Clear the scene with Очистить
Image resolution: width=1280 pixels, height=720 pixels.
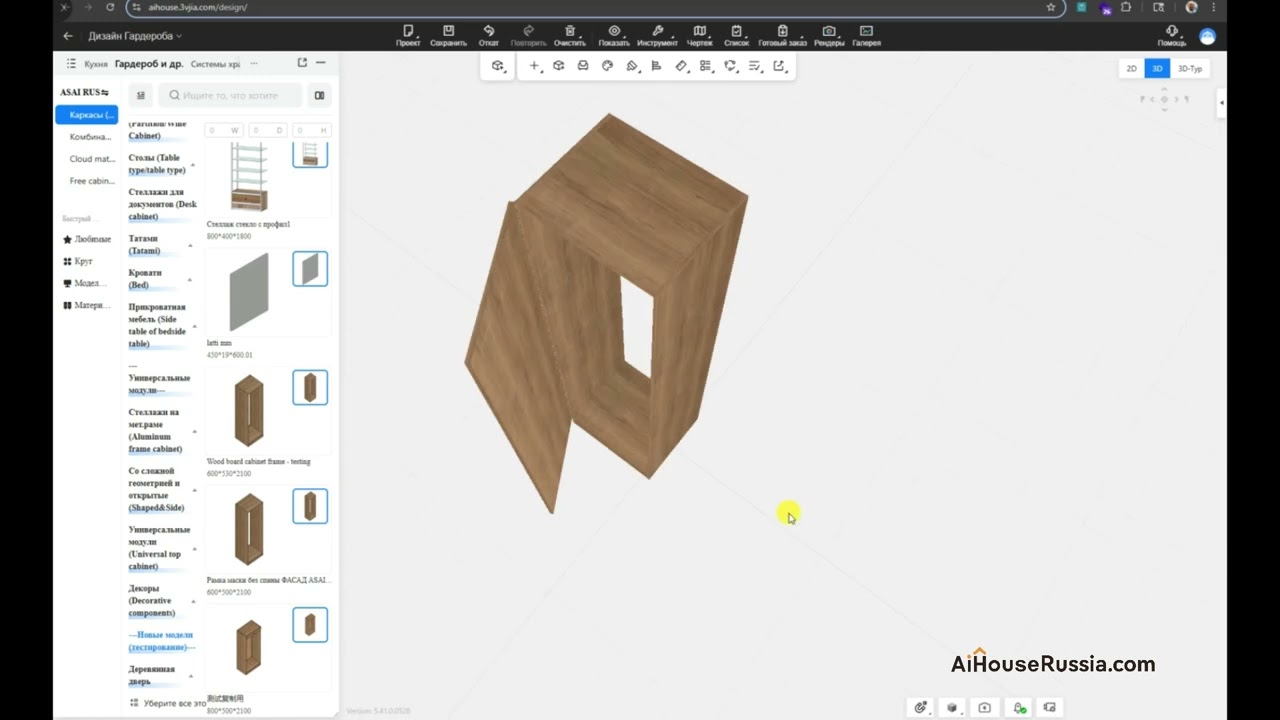pyautogui.click(x=570, y=36)
